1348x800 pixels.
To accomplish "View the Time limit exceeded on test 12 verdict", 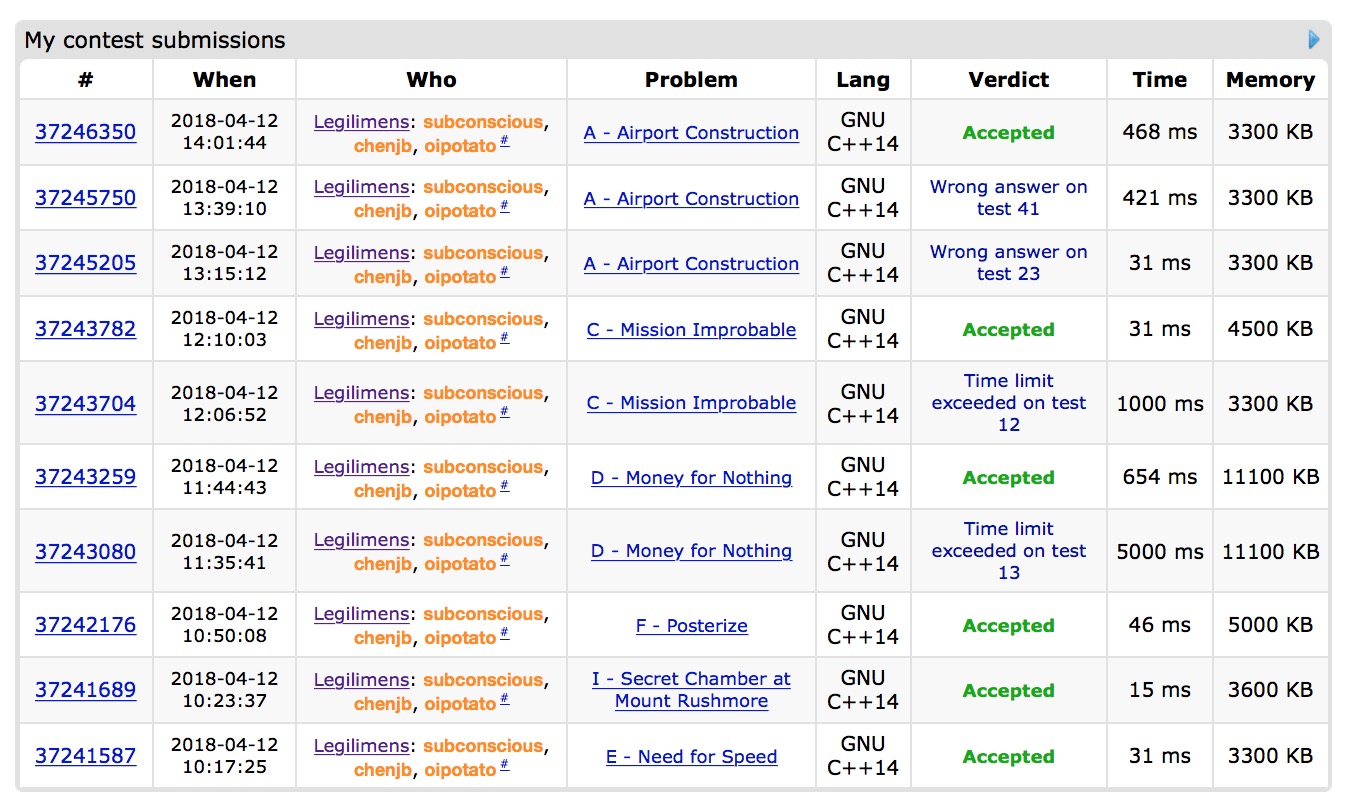I will 1008,403.
